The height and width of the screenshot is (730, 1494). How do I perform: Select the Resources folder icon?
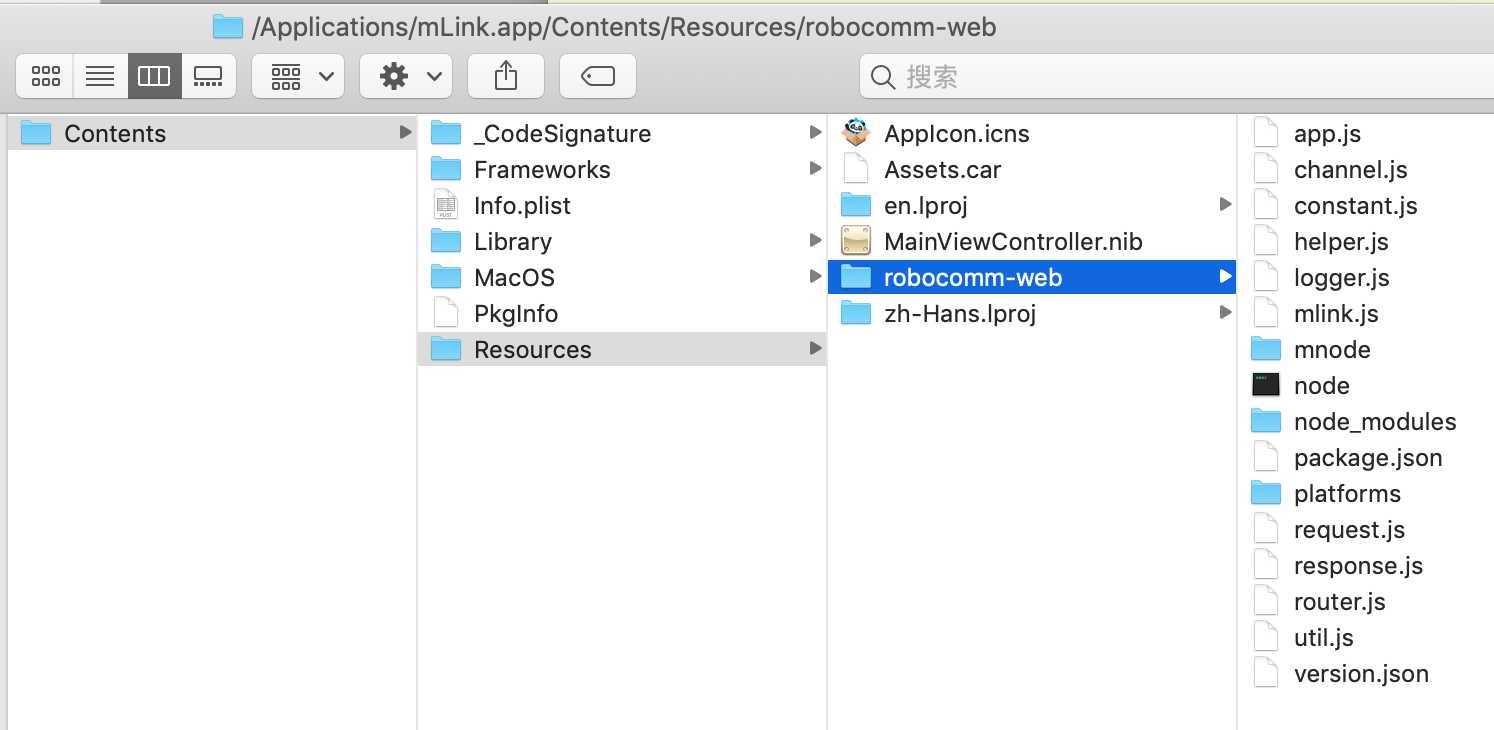pyautogui.click(x=446, y=349)
